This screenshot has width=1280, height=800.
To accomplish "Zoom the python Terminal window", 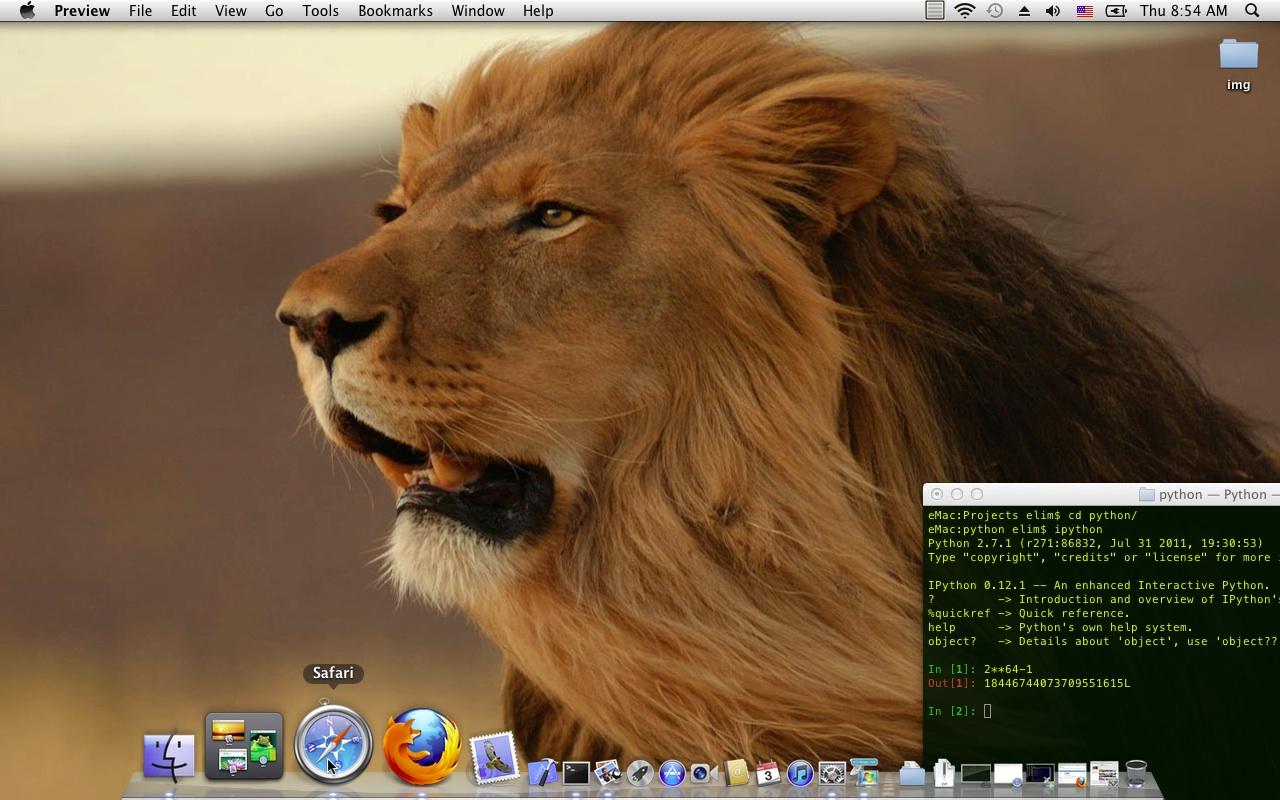I will click(977, 494).
